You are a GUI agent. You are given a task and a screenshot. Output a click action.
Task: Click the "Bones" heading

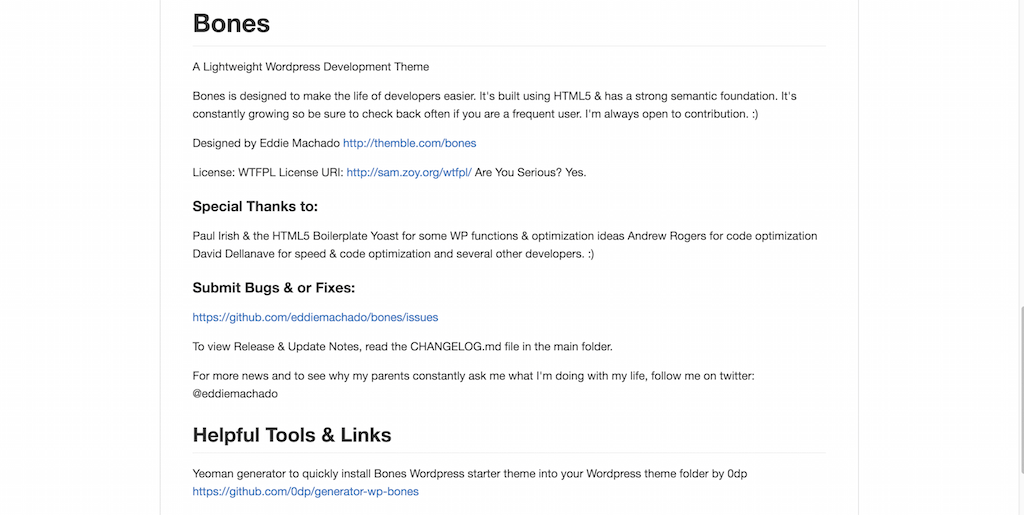[231, 23]
